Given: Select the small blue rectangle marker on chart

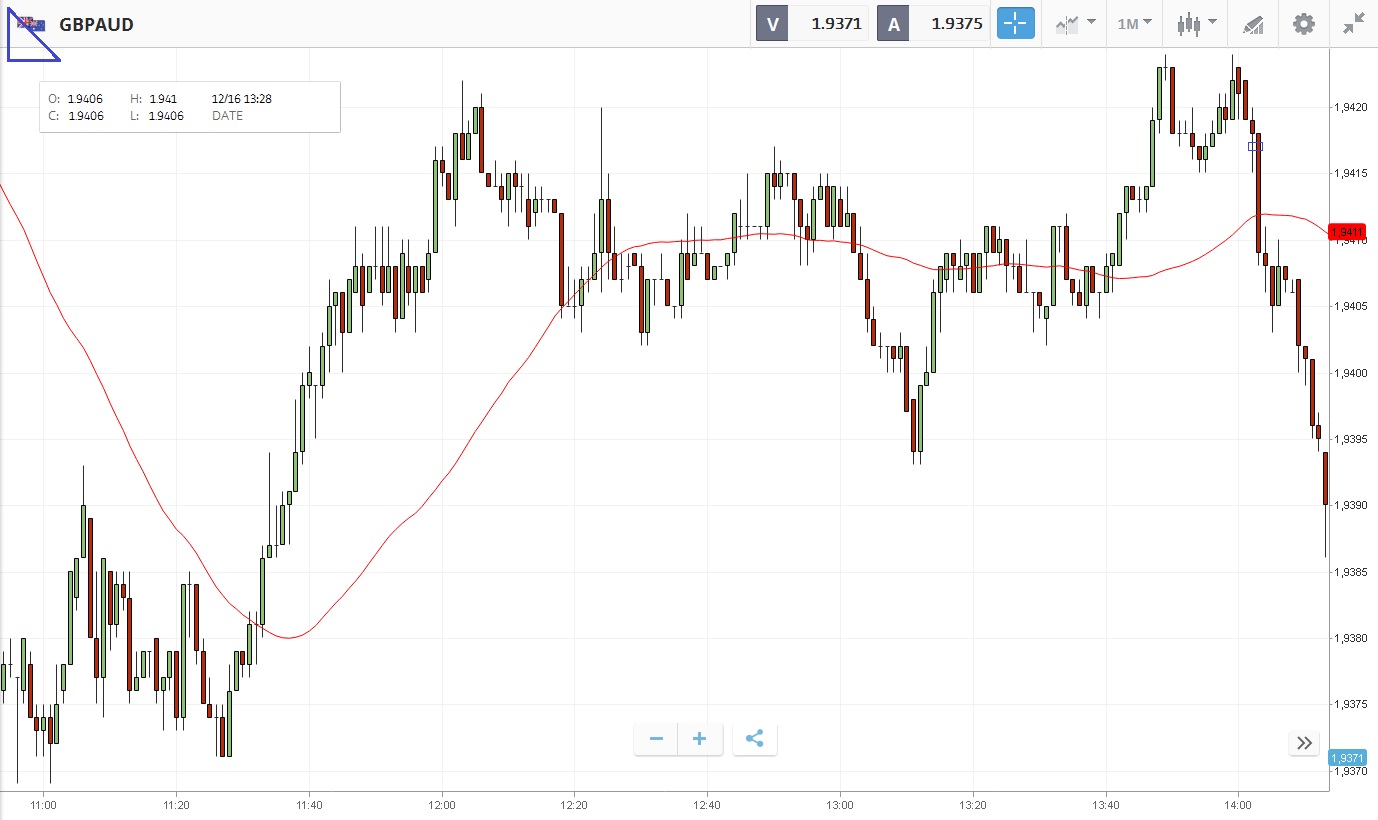Looking at the screenshot, I should [x=1255, y=146].
